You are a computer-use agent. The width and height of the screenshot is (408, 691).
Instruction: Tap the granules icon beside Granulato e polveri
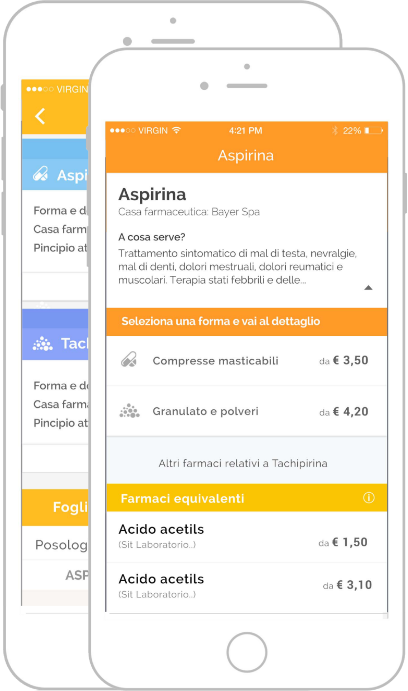point(129,411)
